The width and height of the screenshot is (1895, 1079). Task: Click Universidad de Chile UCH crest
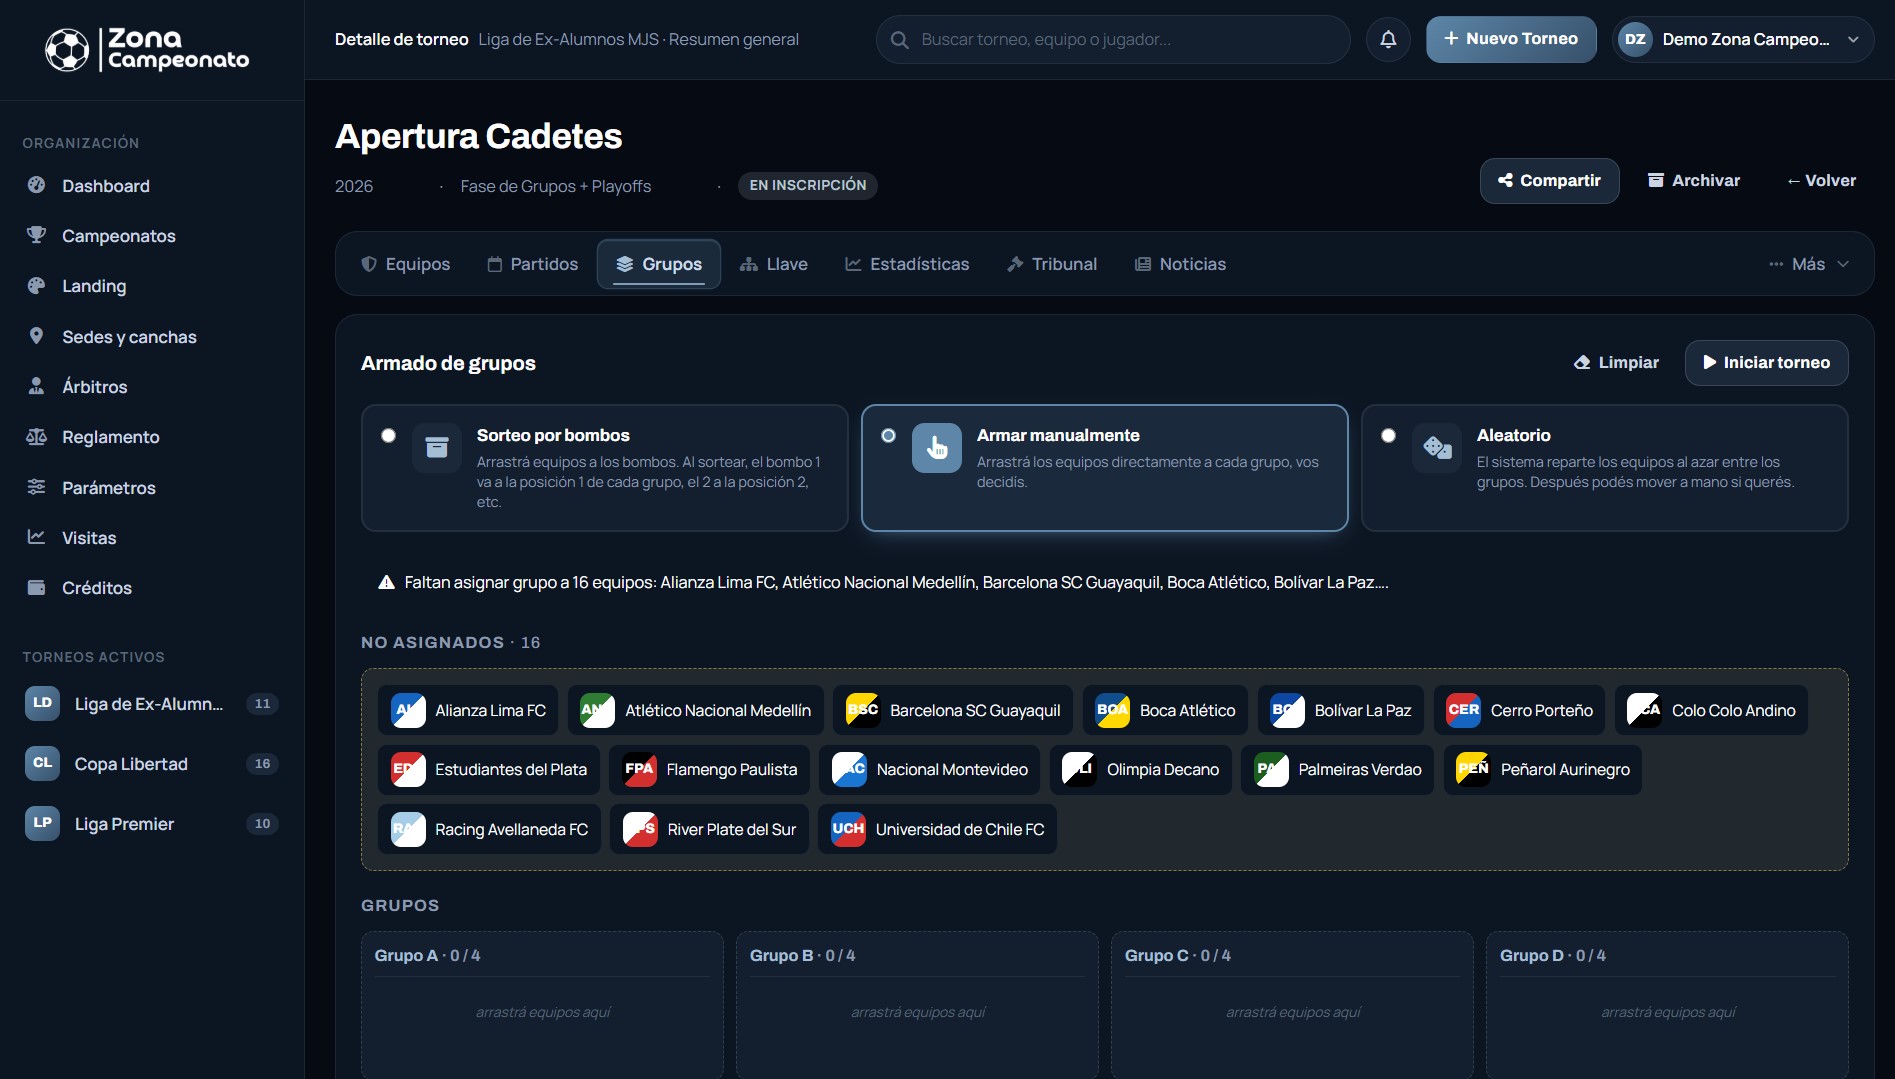tap(849, 829)
